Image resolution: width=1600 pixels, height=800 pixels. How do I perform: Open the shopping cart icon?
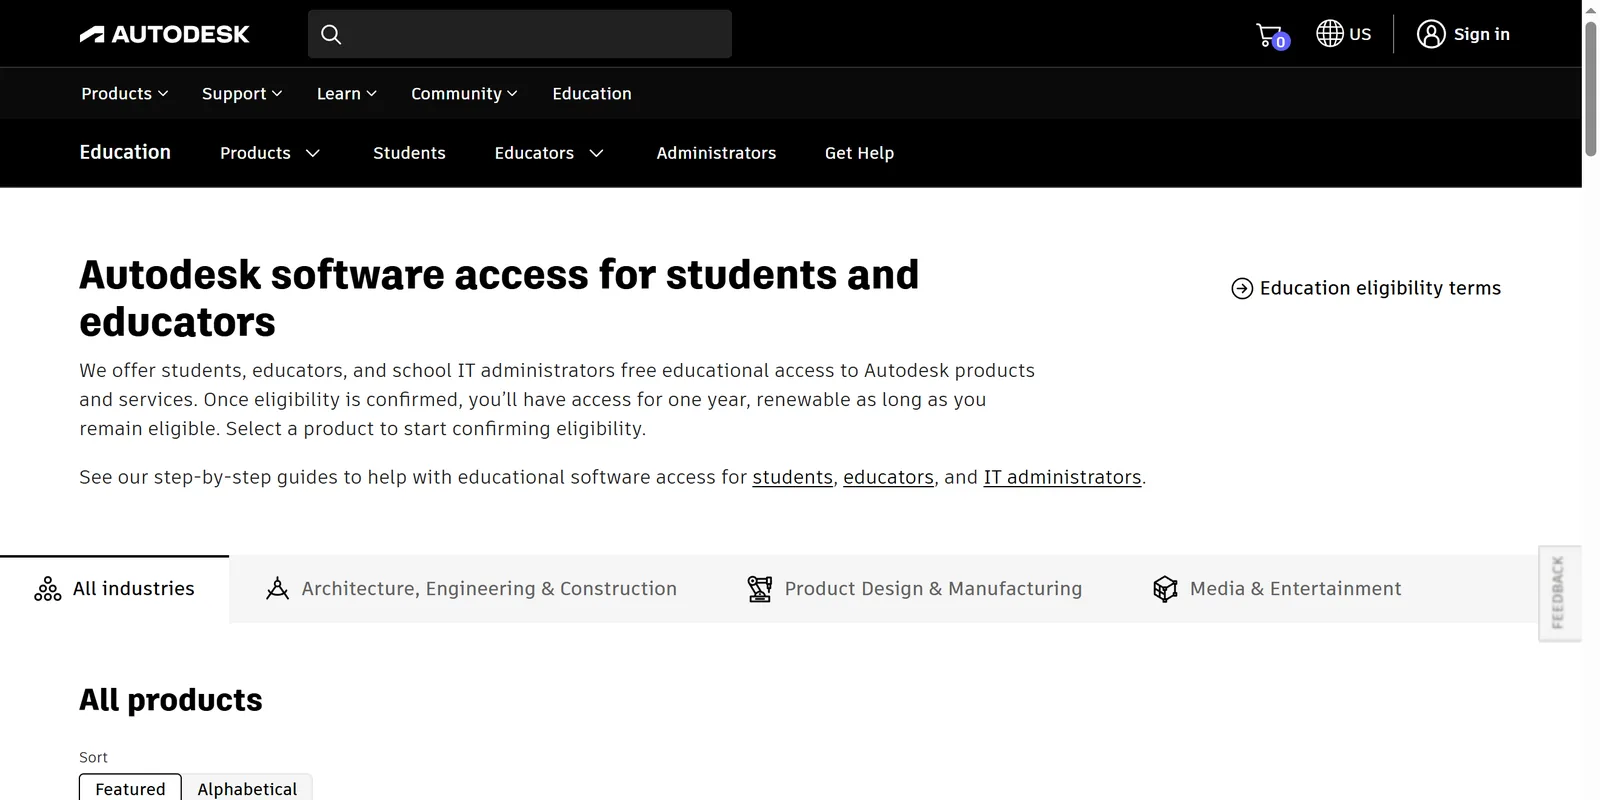point(1272,35)
